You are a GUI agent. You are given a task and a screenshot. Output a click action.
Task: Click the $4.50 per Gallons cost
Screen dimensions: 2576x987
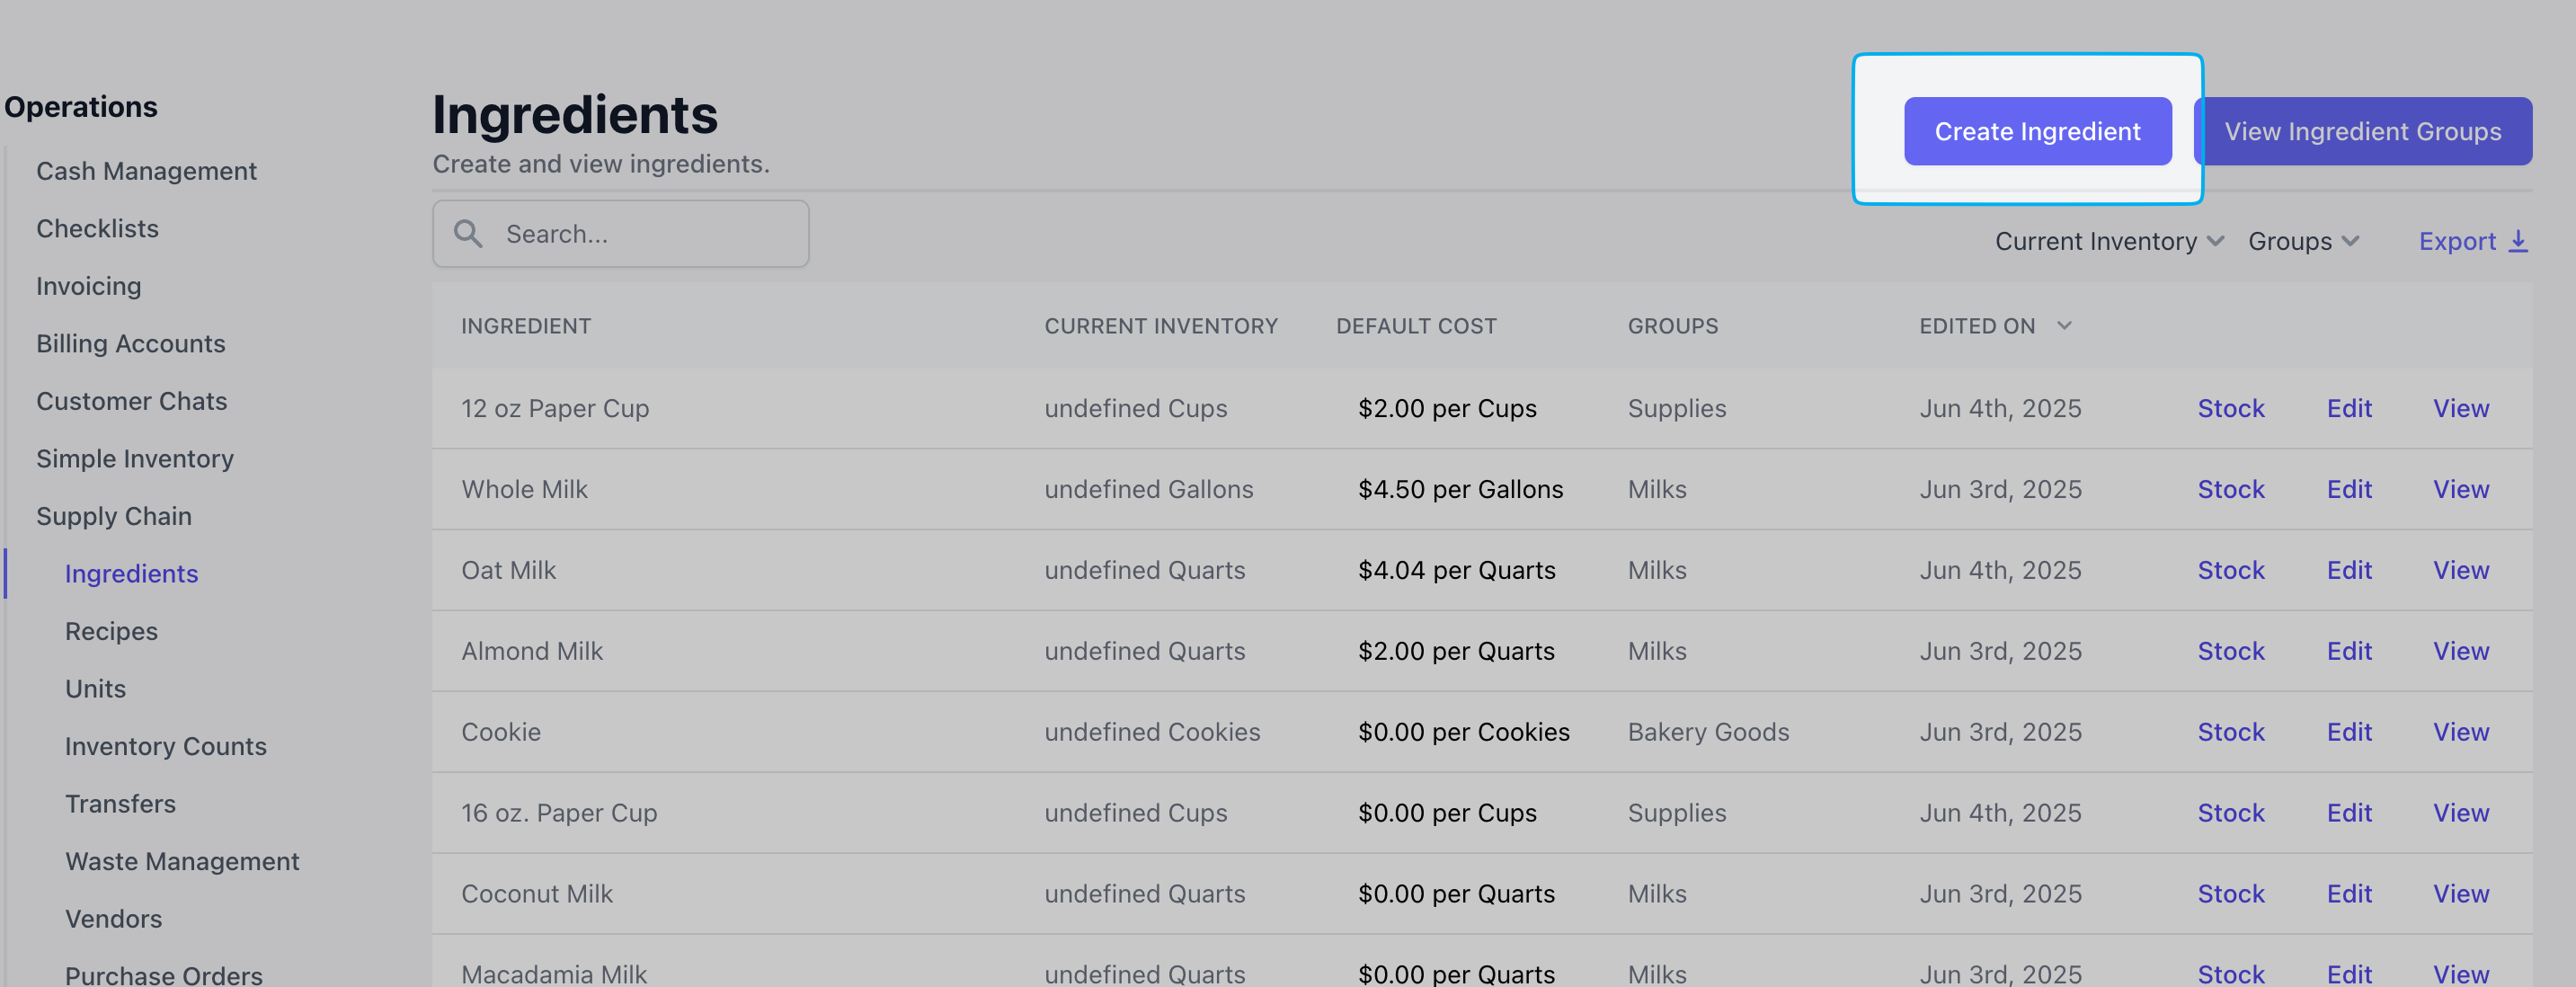click(1460, 489)
